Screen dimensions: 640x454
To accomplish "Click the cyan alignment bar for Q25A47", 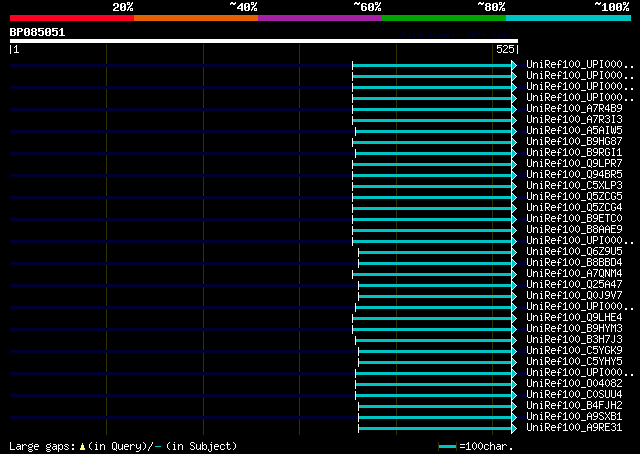I will (x=435, y=285).
